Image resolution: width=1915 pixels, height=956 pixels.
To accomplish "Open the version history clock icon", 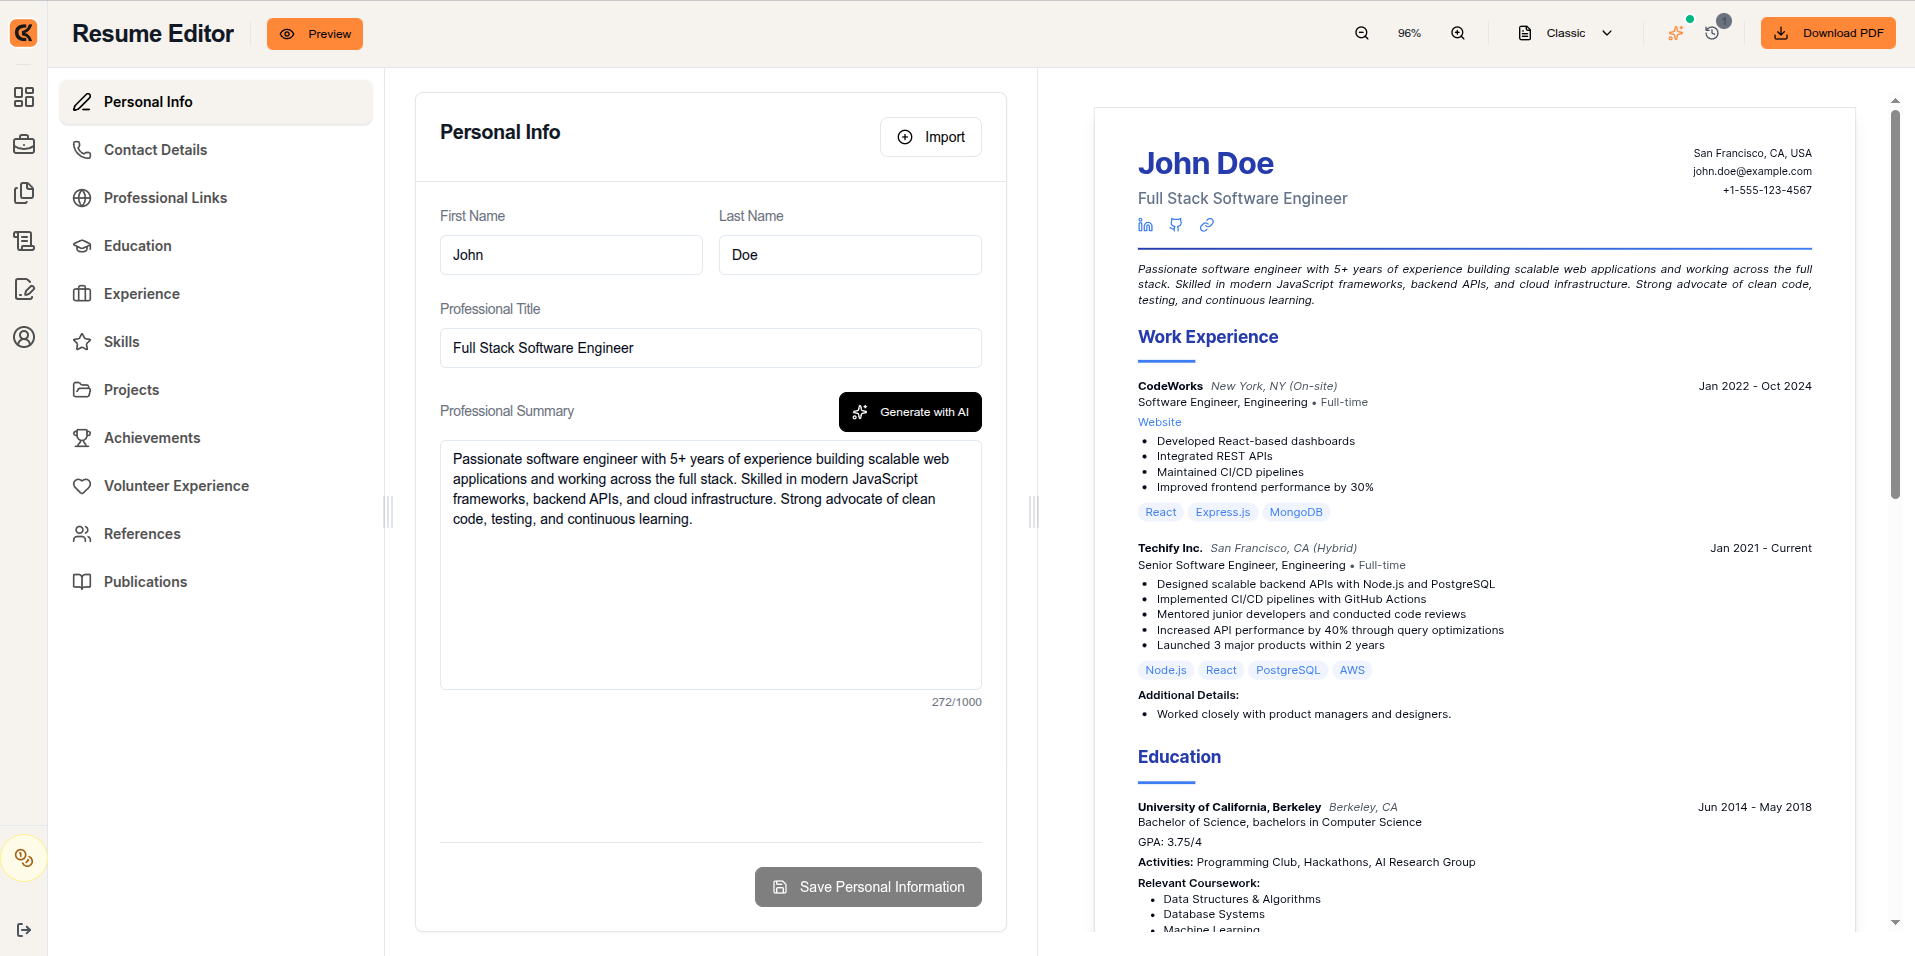I will pos(1712,33).
